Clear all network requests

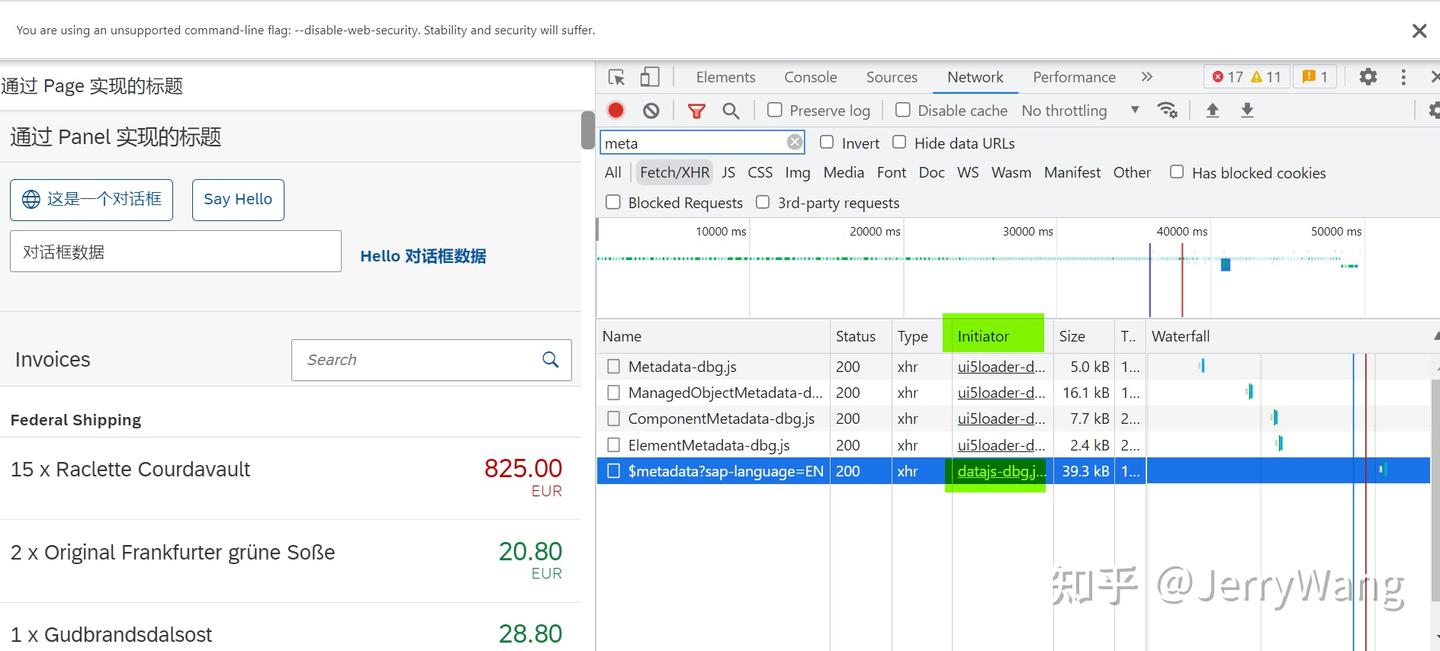(651, 110)
